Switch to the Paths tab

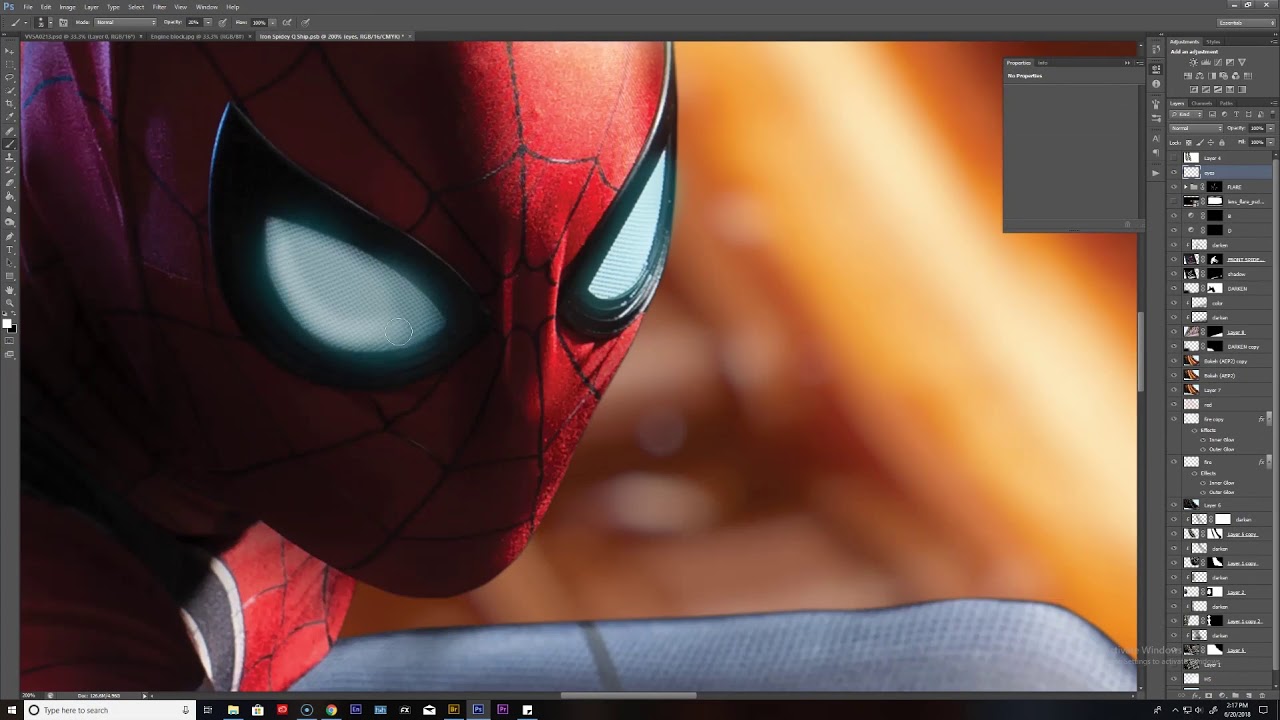coord(1226,103)
